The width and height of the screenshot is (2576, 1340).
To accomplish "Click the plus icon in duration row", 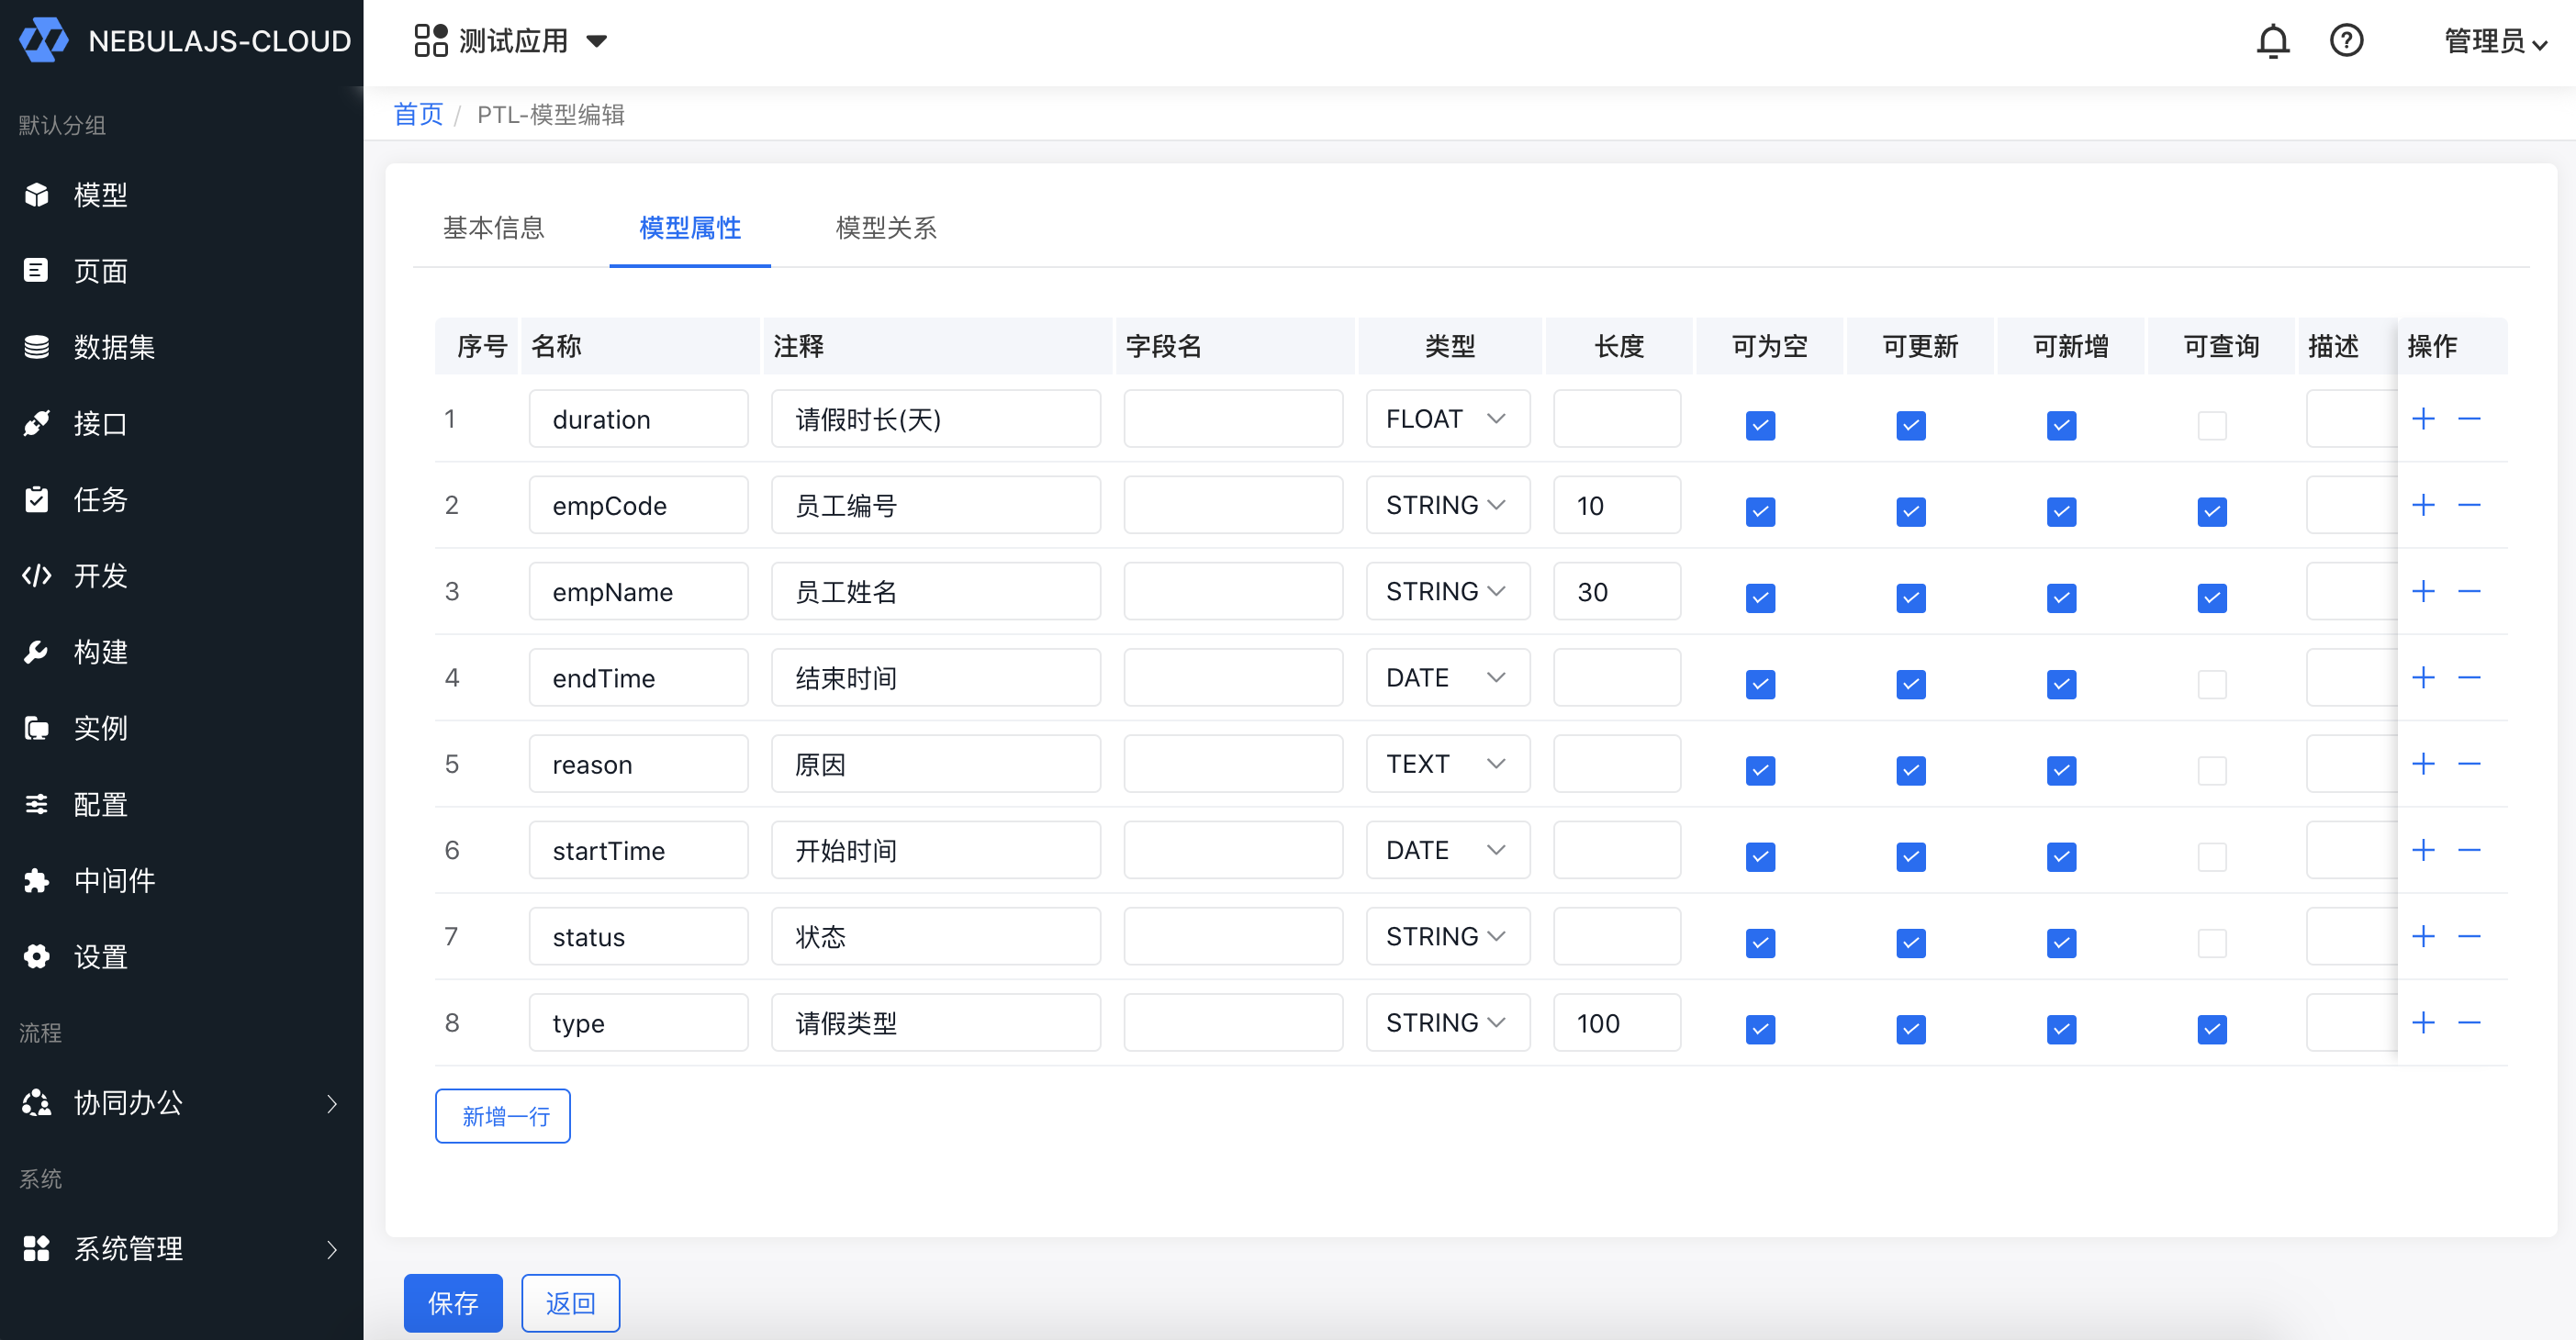I will [2422, 419].
